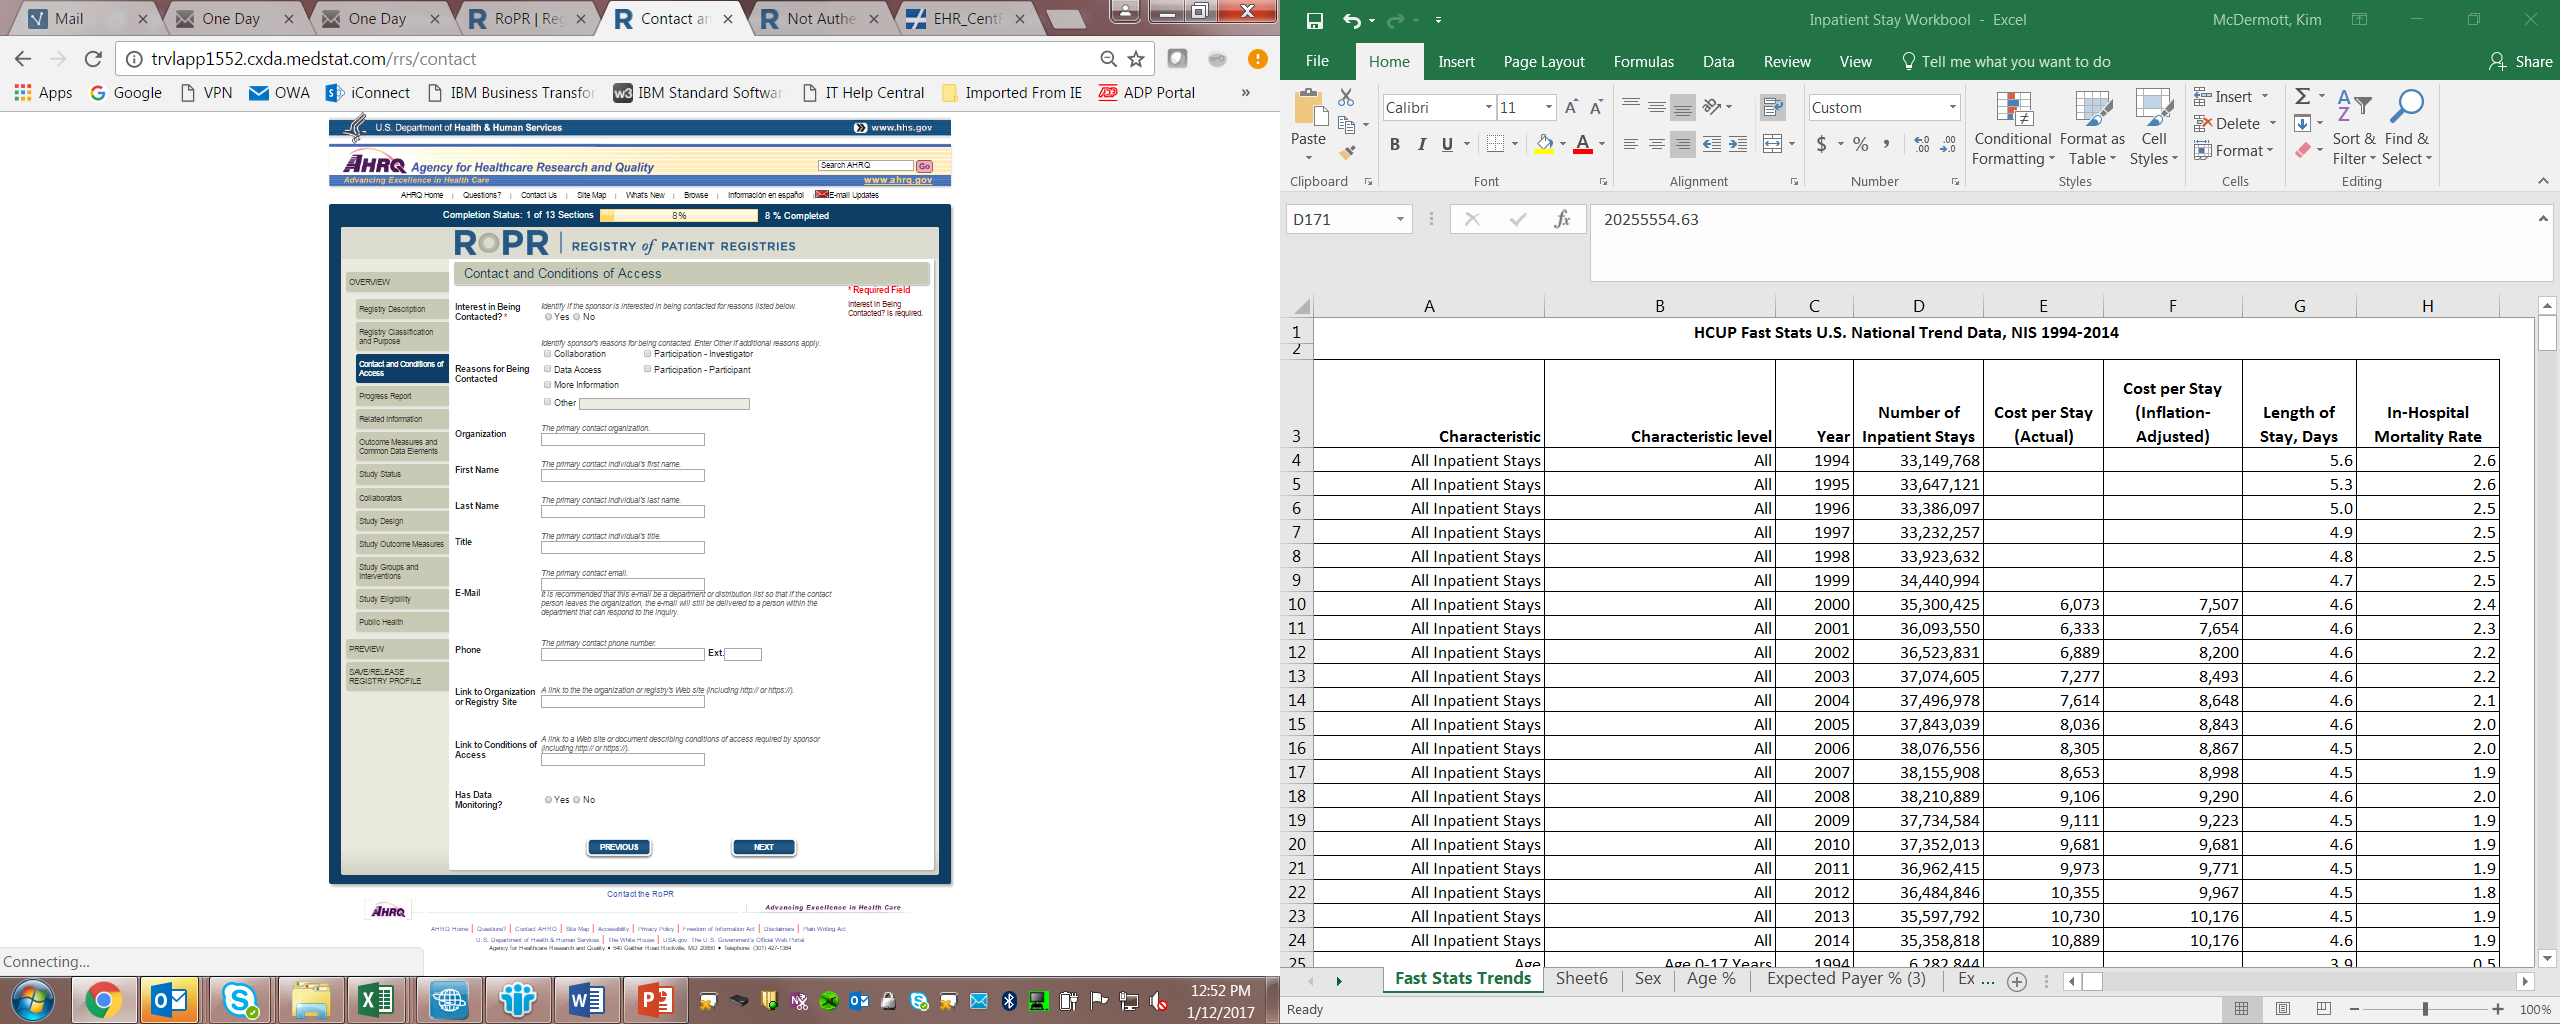Open the Page Layout ribbon tab
This screenshot has width=2560, height=1024.
1543,62
